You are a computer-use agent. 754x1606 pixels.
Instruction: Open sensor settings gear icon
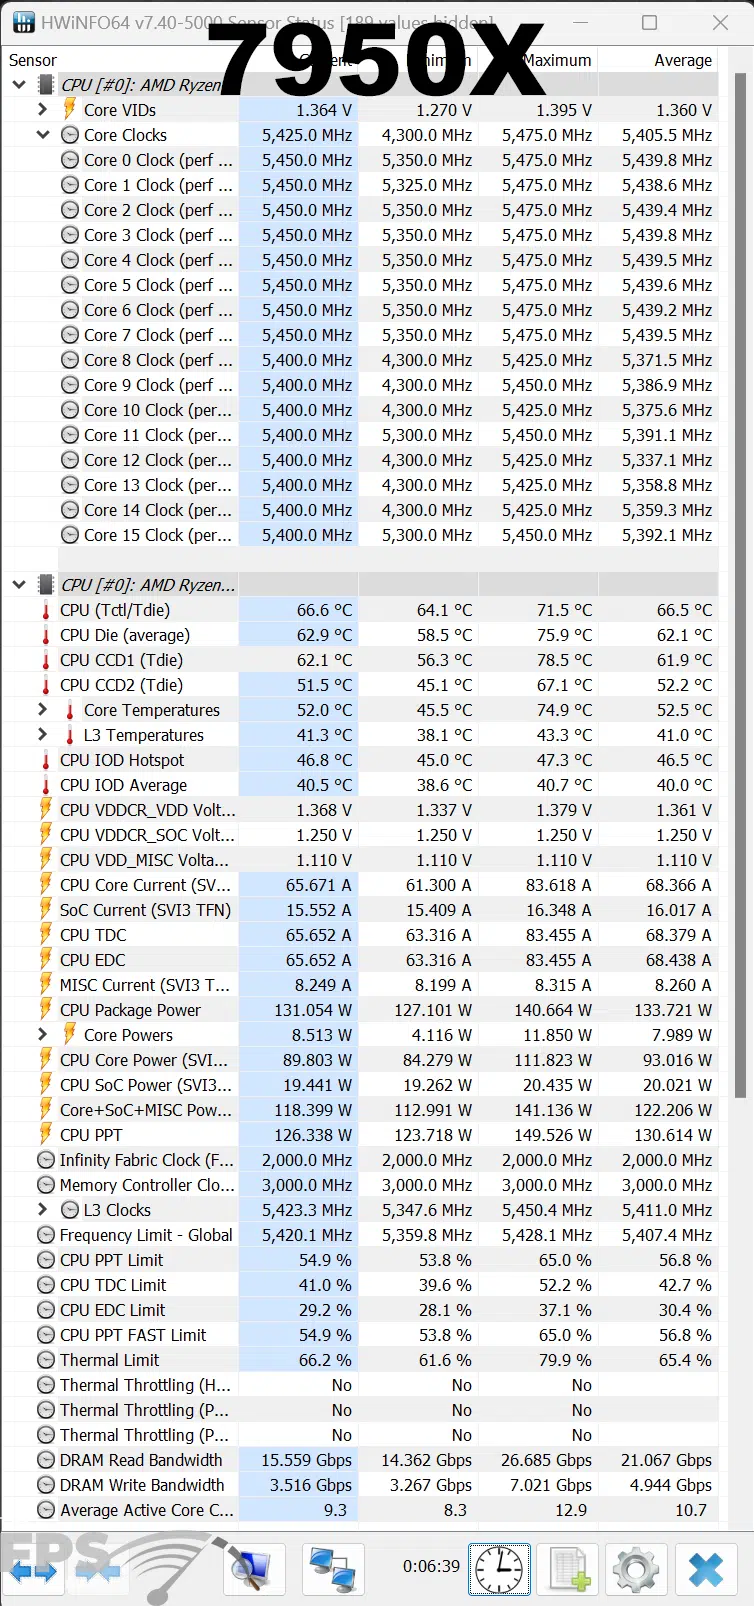click(x=636, y=1569)
